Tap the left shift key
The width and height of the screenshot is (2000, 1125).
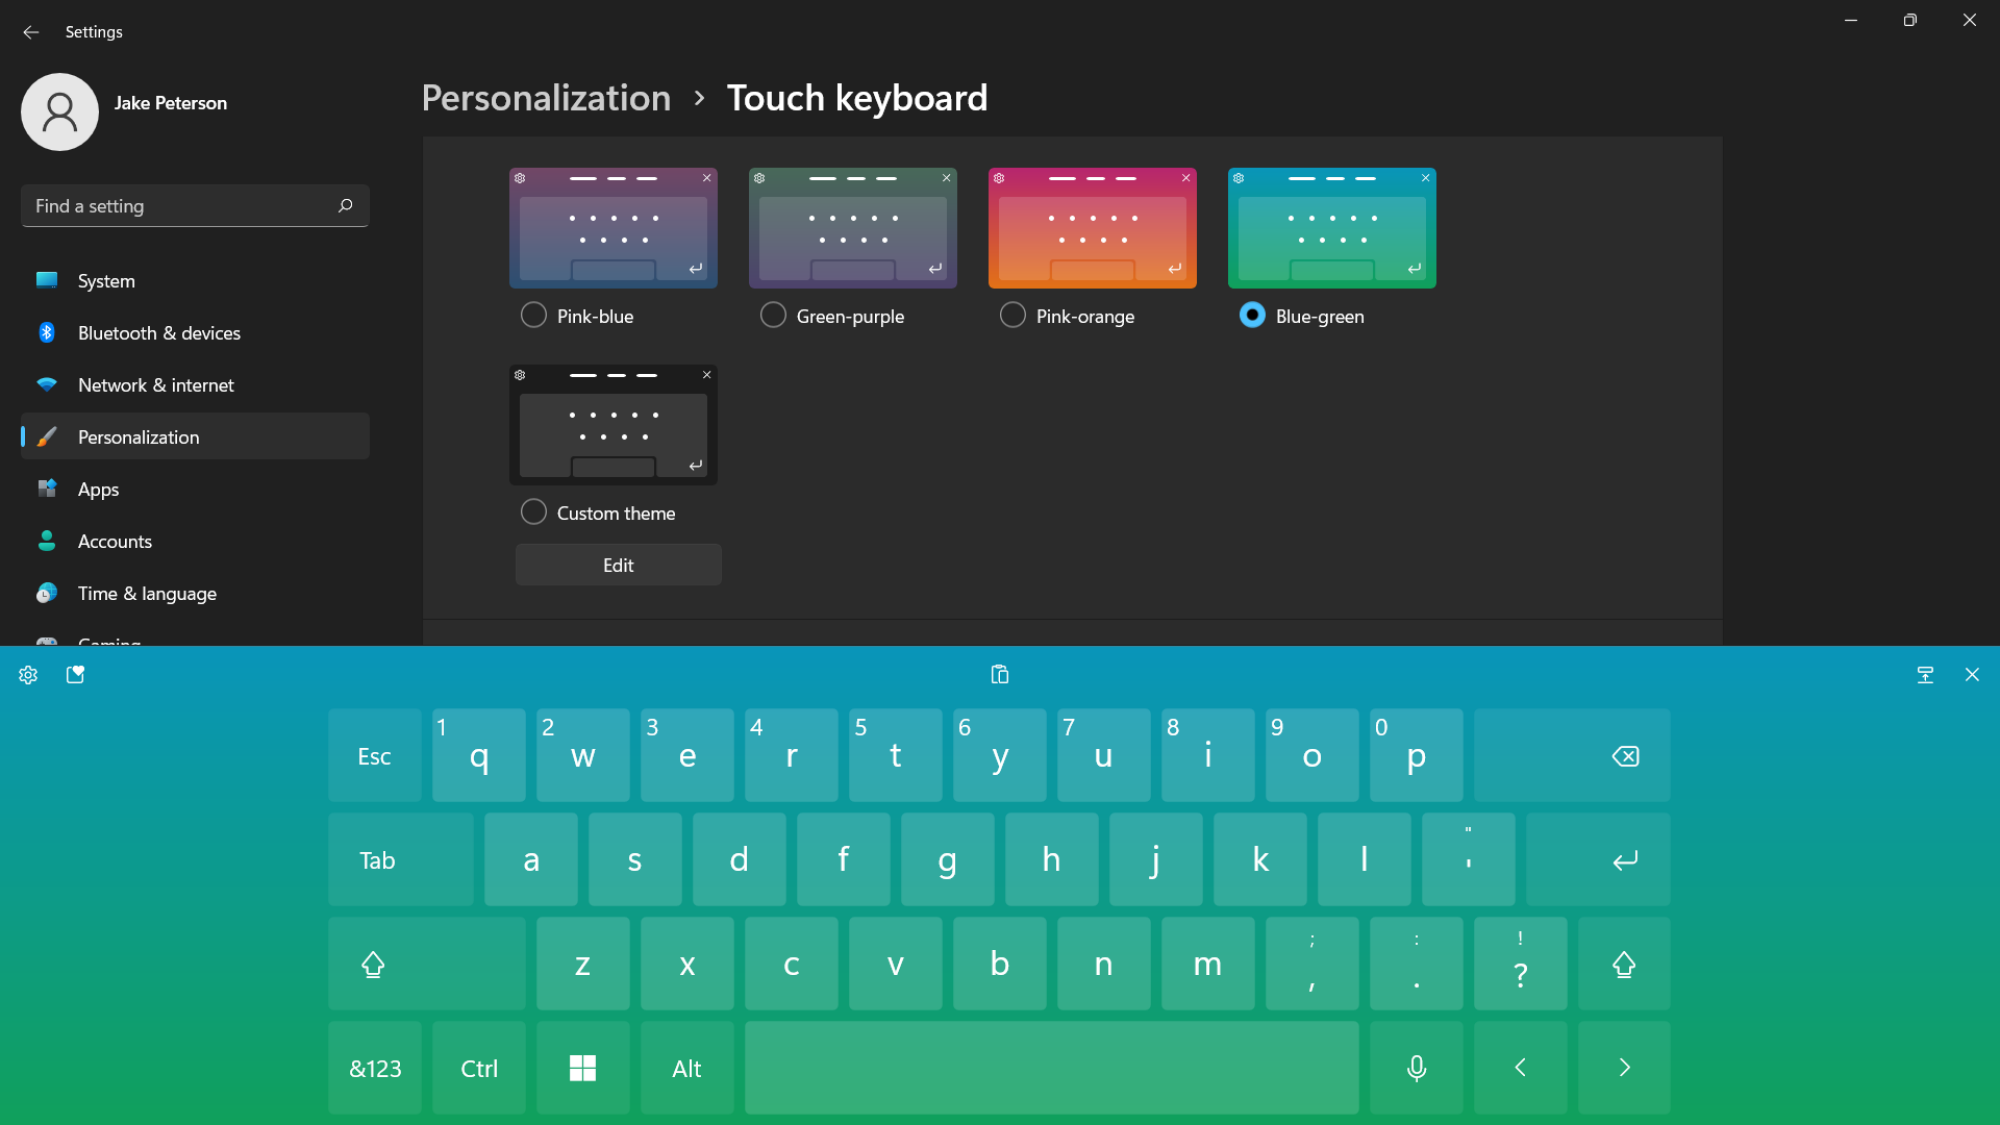point(427,964)
